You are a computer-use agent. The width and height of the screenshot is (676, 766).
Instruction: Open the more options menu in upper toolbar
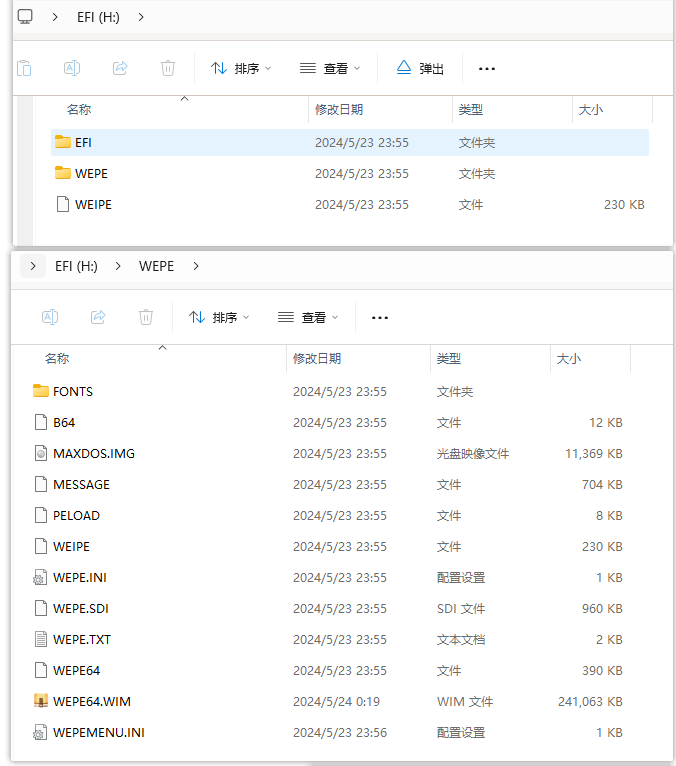coord(487,68)
